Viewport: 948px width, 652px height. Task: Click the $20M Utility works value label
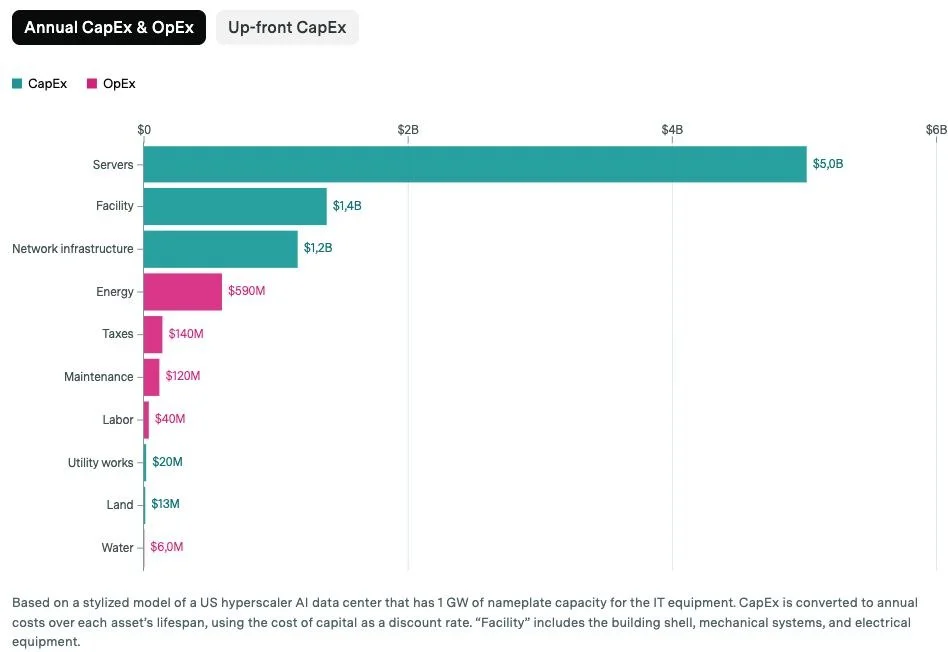(167, 461)
